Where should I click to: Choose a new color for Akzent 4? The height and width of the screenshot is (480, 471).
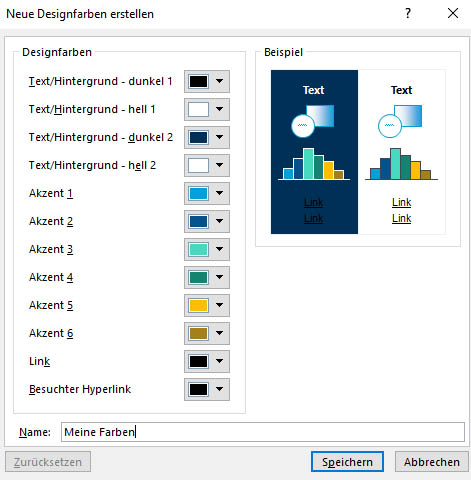207,277
